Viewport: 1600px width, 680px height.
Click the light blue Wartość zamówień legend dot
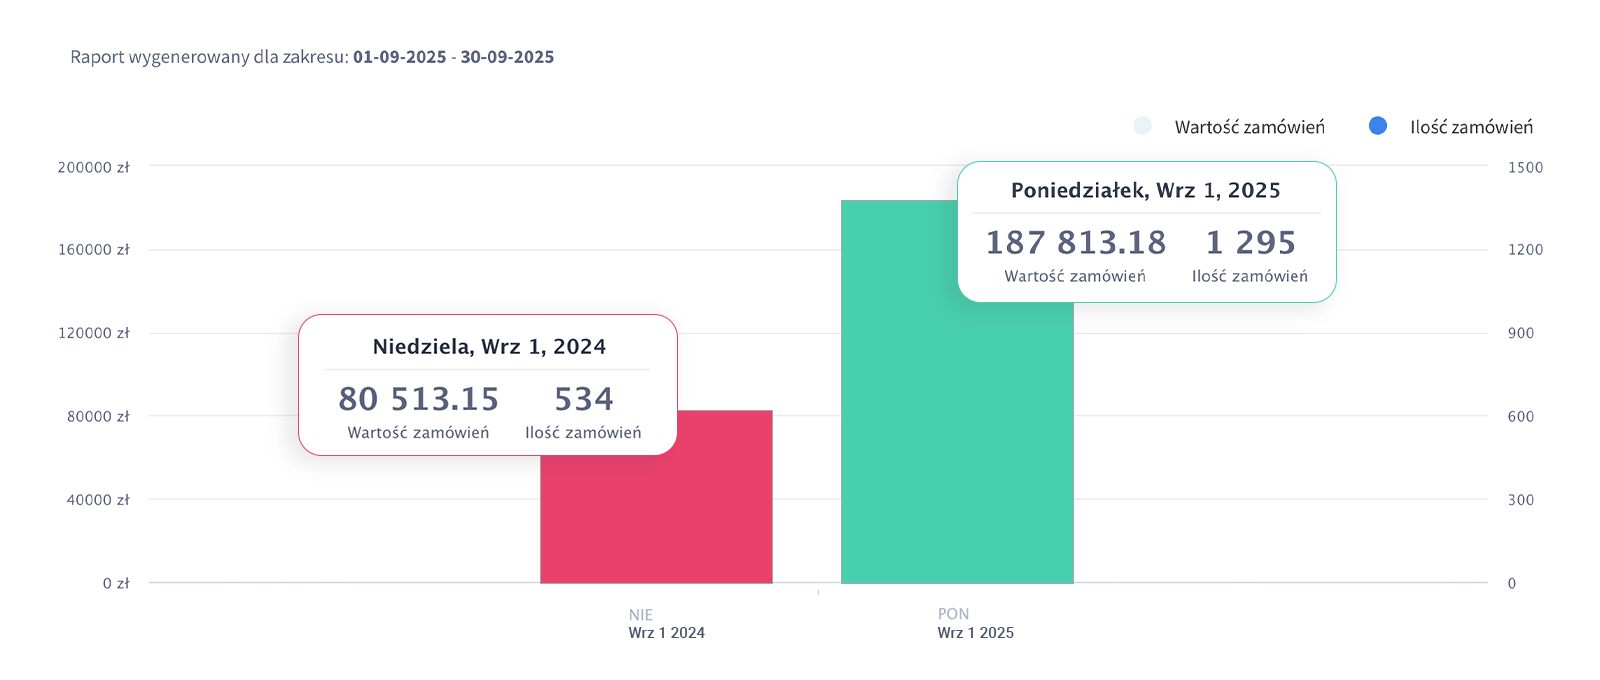tap(1142, 126)
